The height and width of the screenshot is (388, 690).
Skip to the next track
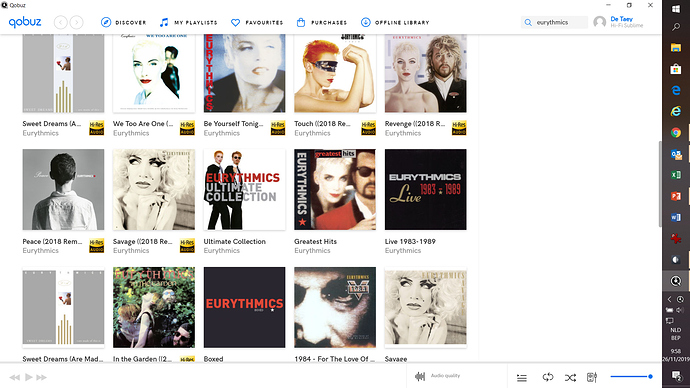tap(42, 377)
